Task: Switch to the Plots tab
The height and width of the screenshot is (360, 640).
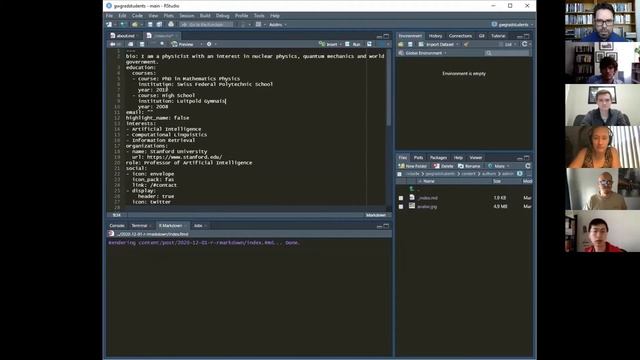Action: click(x=418, y=158)
